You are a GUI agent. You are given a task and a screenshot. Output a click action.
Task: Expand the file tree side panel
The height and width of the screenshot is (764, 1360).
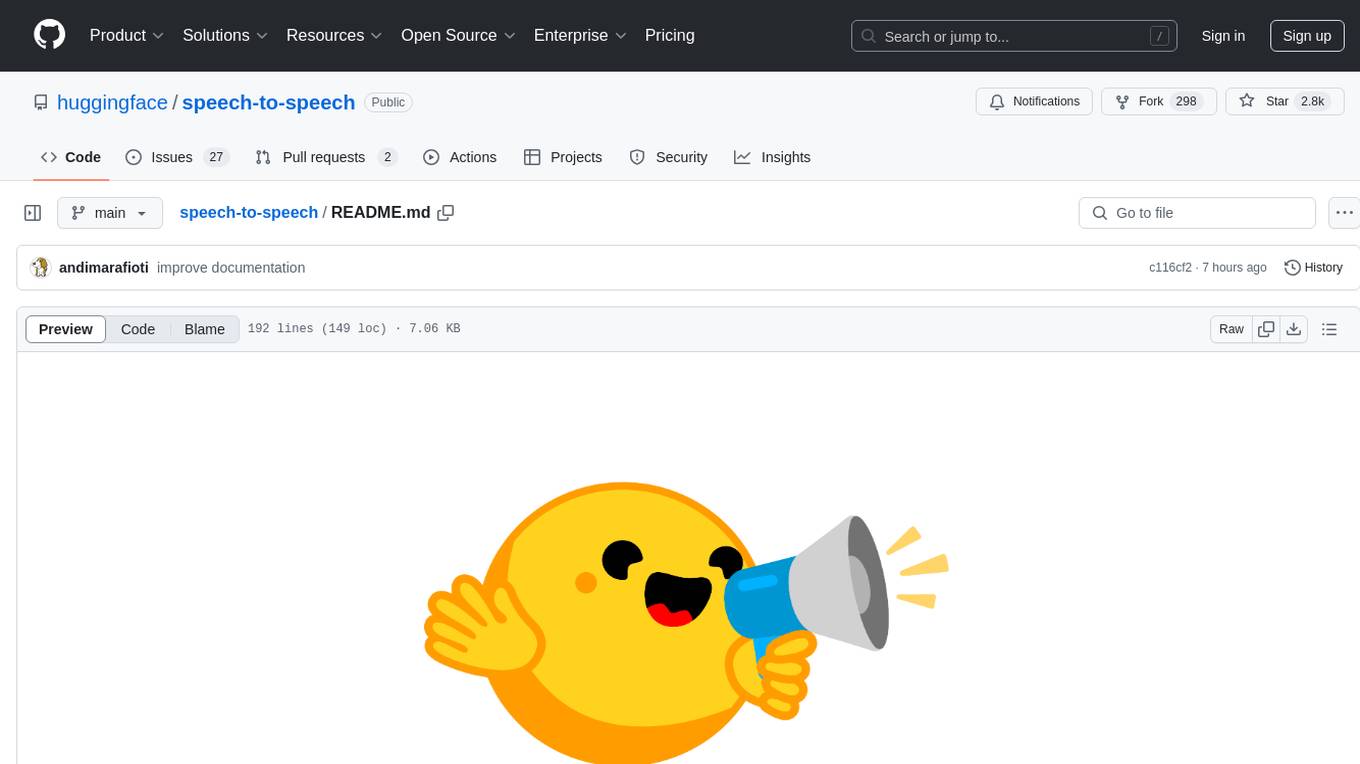pos(33,213)
